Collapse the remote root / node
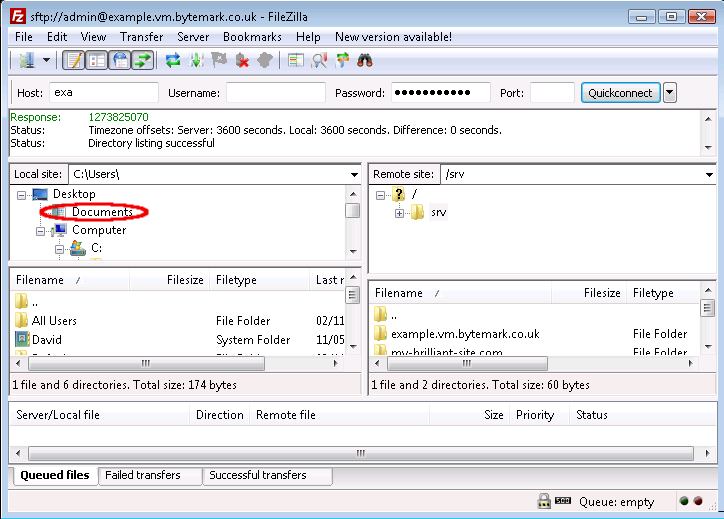 tap(380, 195)
